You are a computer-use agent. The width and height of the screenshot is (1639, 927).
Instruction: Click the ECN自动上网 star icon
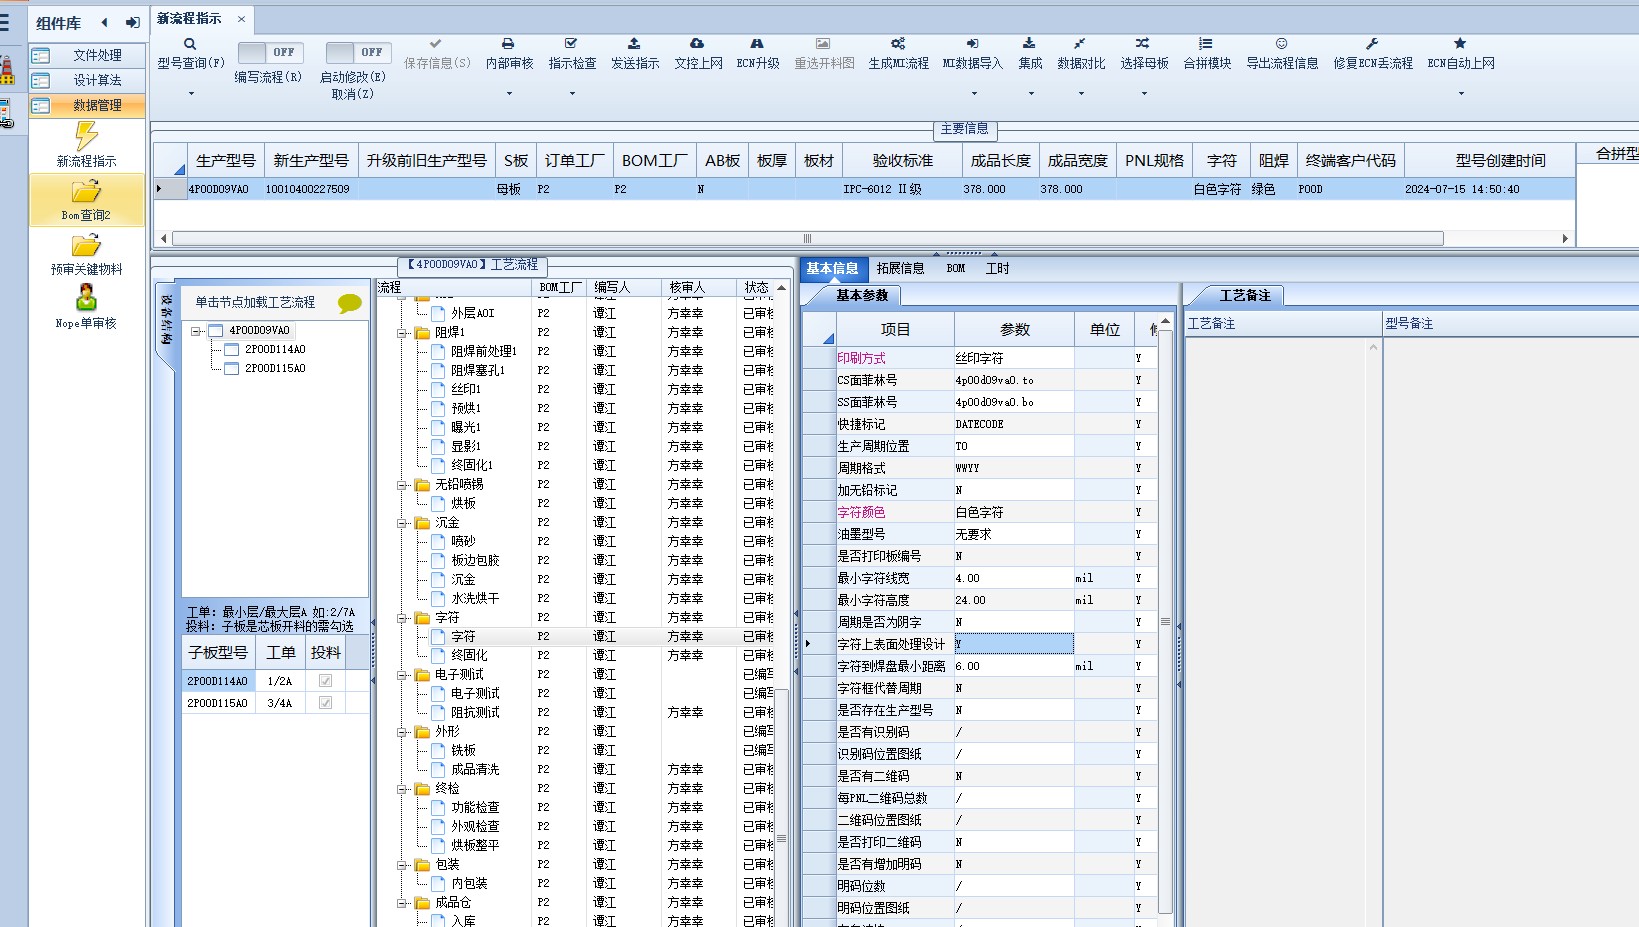1460,44
